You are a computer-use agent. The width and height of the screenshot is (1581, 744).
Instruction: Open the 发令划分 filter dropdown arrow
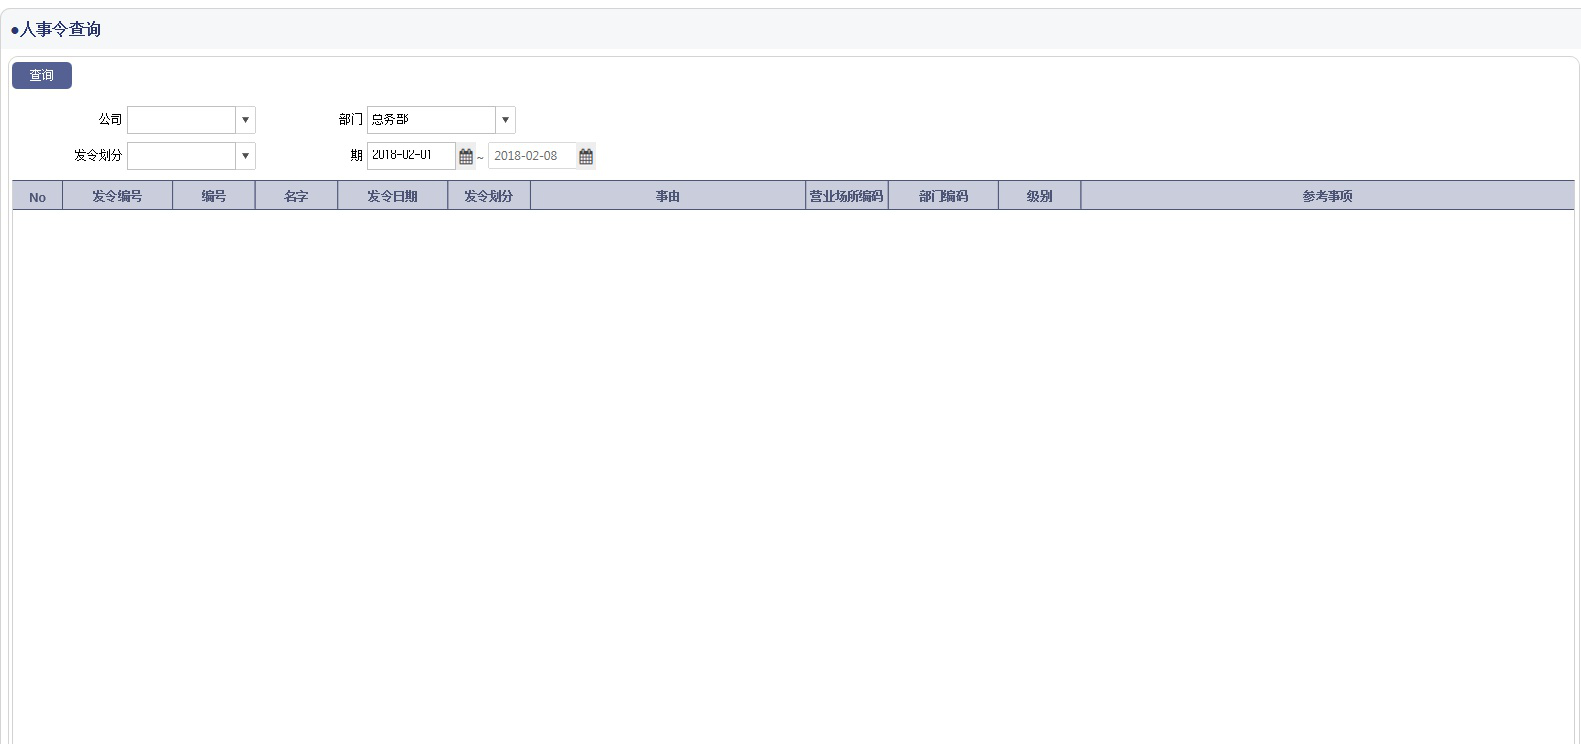pyautogui.click(x=245, y=156)
